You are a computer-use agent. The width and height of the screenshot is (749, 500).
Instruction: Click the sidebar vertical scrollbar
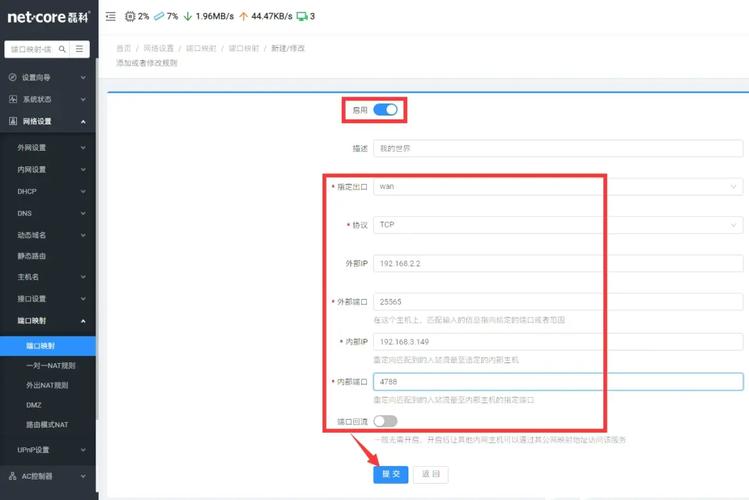[x=97, y=239]
